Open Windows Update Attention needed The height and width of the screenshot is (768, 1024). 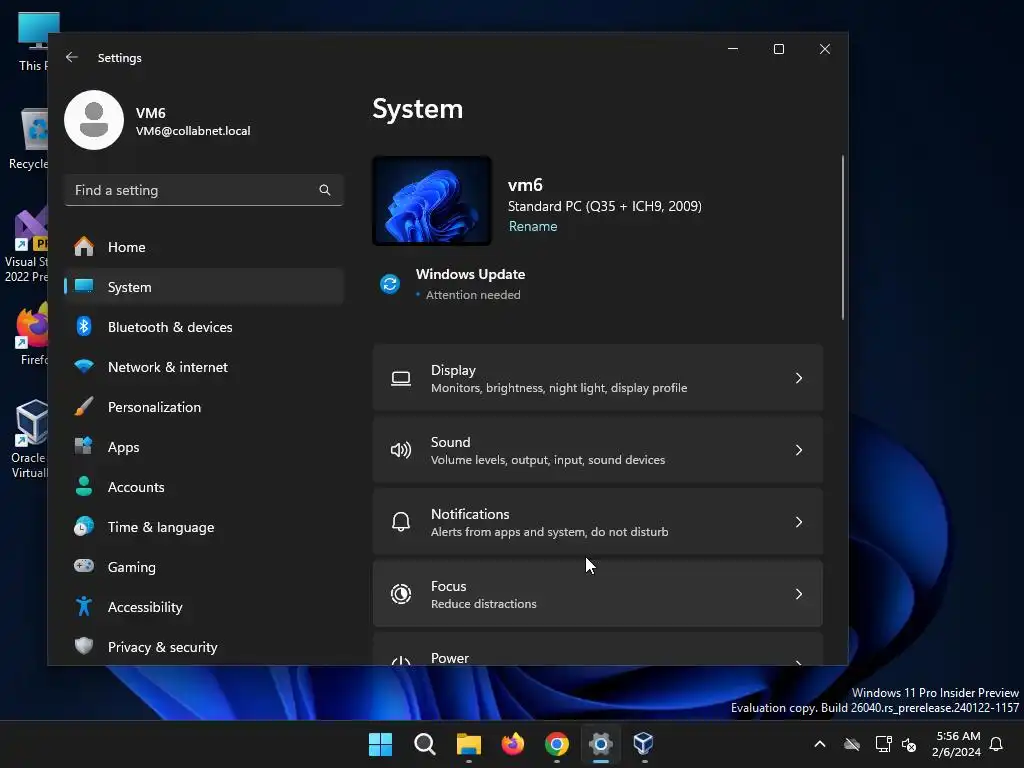pos(470,284)
